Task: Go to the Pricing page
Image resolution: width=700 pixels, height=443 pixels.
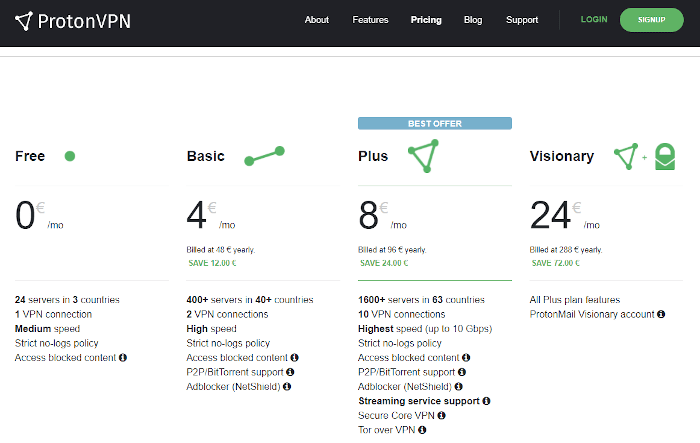Action: coord(426,20)
